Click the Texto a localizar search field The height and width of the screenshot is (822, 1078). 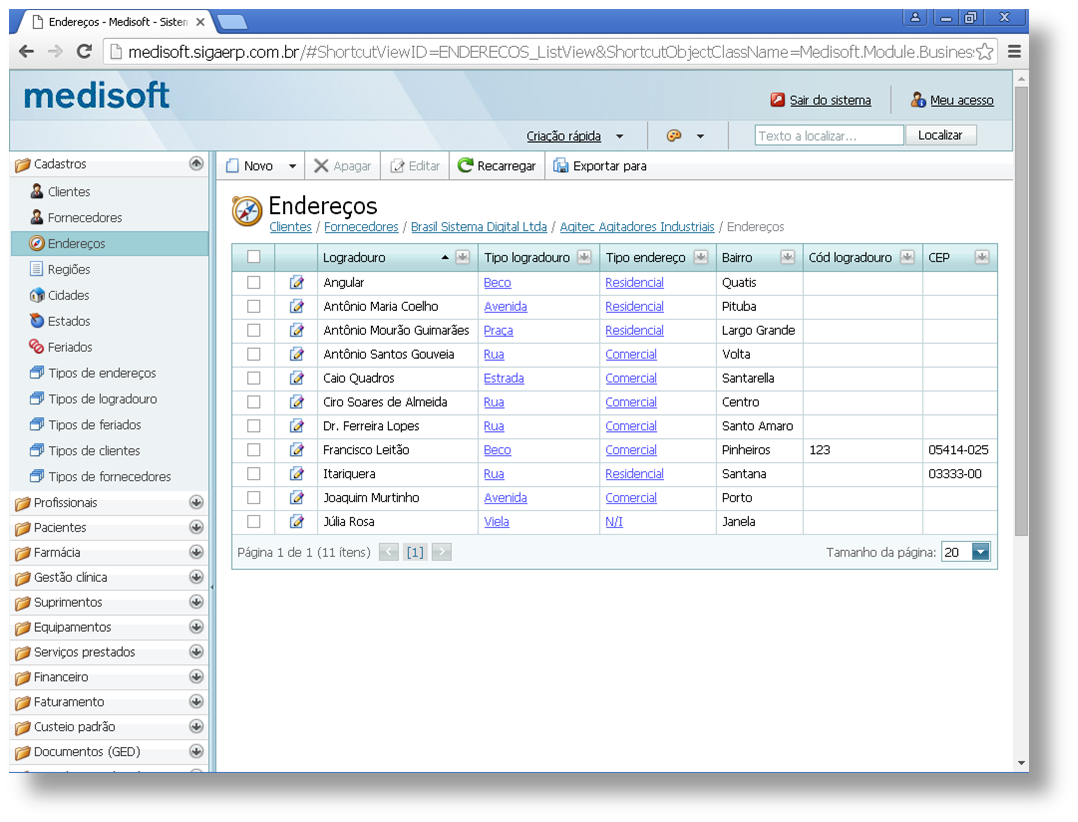click(829, 135)
